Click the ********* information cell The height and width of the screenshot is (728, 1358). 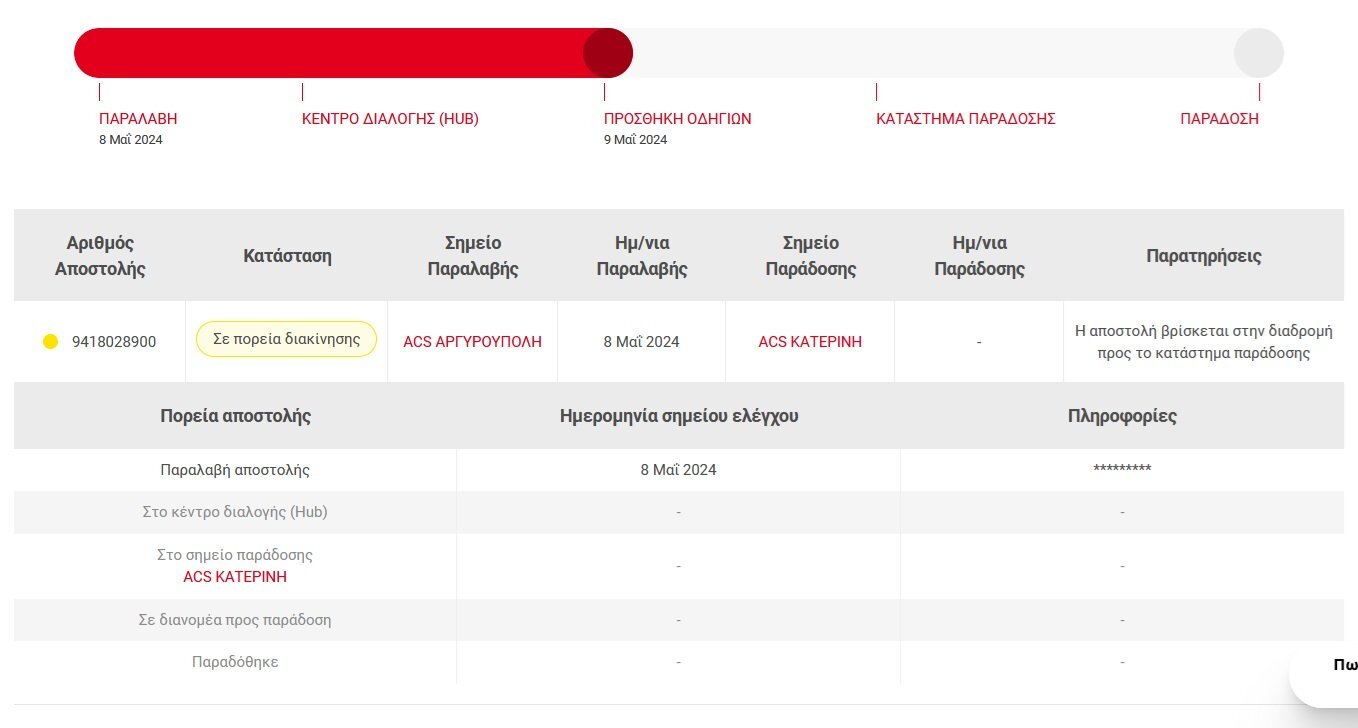[1122, 470]
